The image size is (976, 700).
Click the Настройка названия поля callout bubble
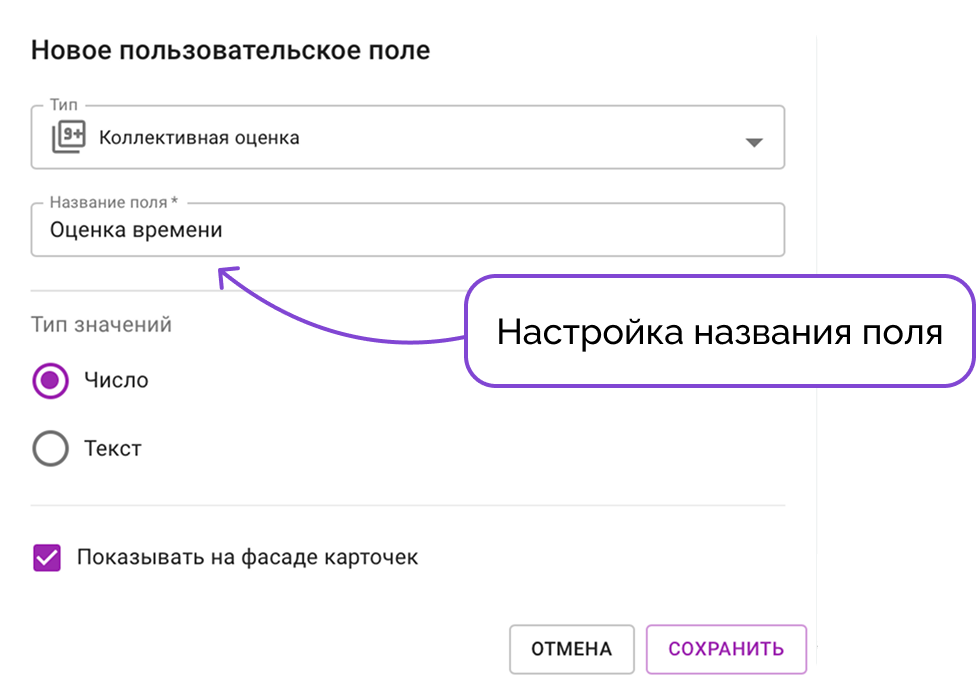point(720,331)
